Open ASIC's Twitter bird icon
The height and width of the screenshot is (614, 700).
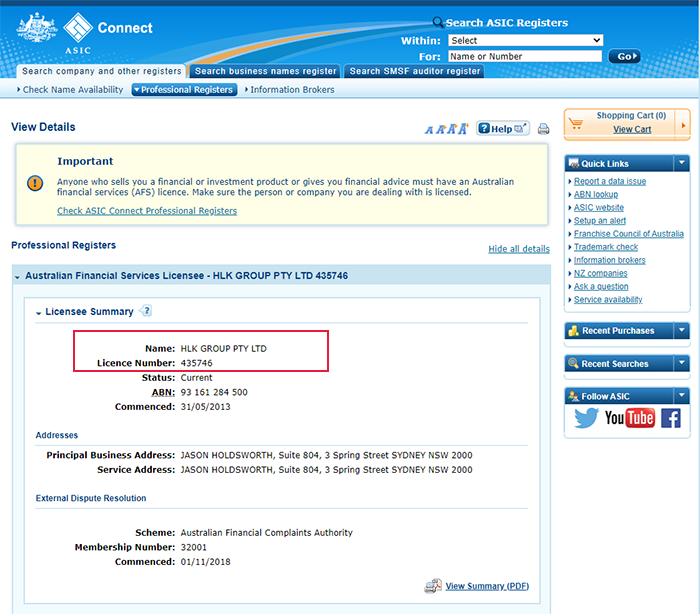pos(586,418)
